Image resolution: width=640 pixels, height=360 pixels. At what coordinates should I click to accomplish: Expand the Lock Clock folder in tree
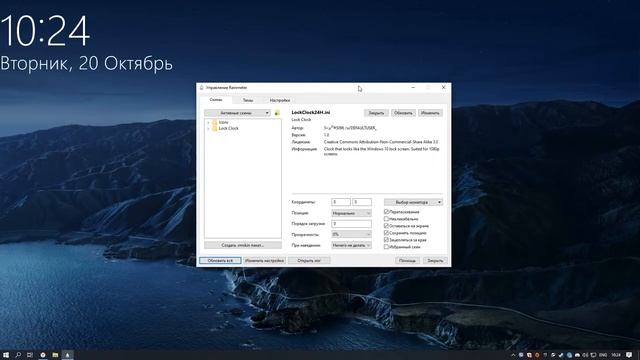coord(208,129)
